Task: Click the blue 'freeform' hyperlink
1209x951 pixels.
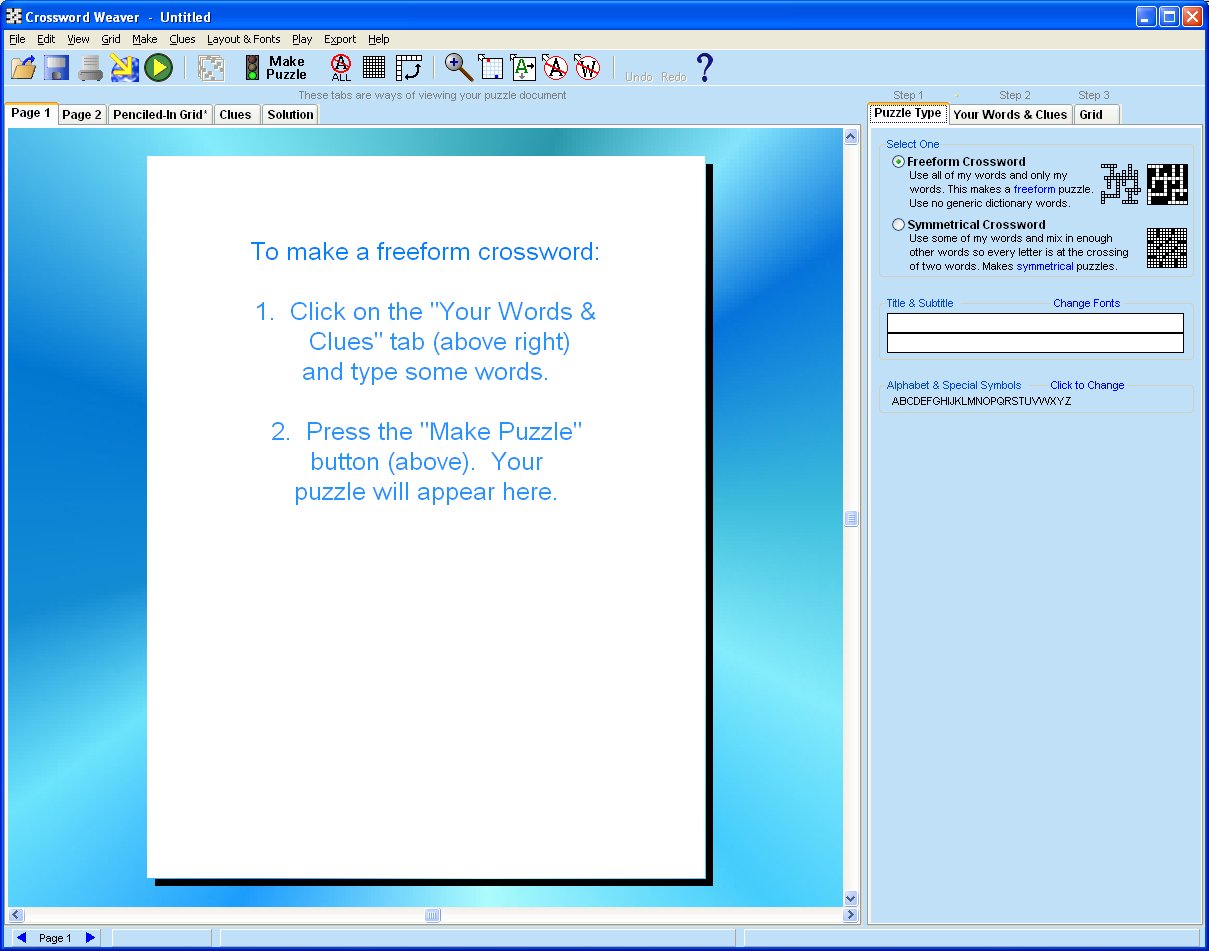Action: 1035,189
